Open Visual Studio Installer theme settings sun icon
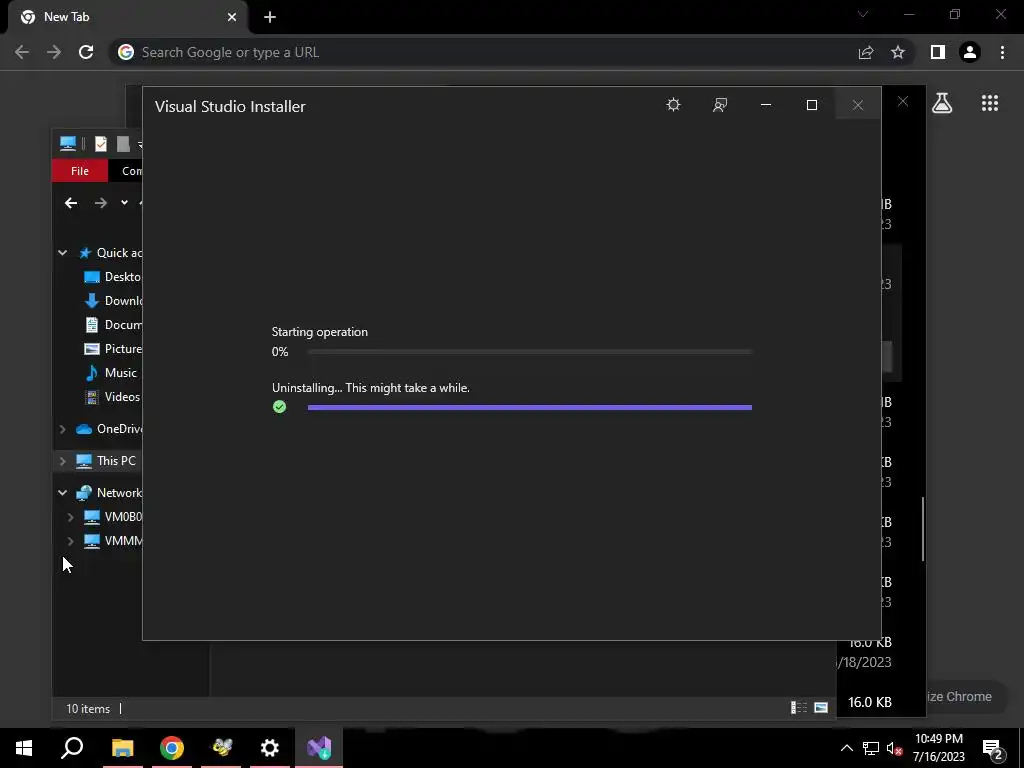This screenshot has width=1024, height=768. pyautogui.click(x=673, y=105)
